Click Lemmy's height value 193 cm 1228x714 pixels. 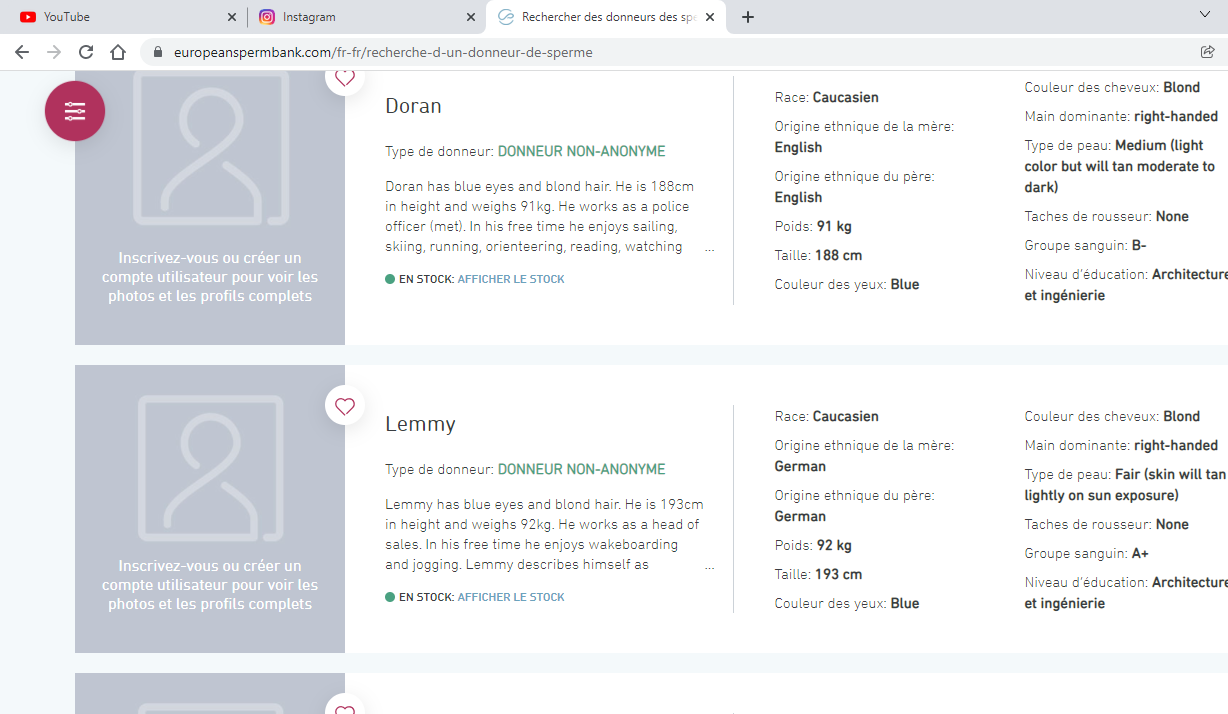(x=838, y=575)
